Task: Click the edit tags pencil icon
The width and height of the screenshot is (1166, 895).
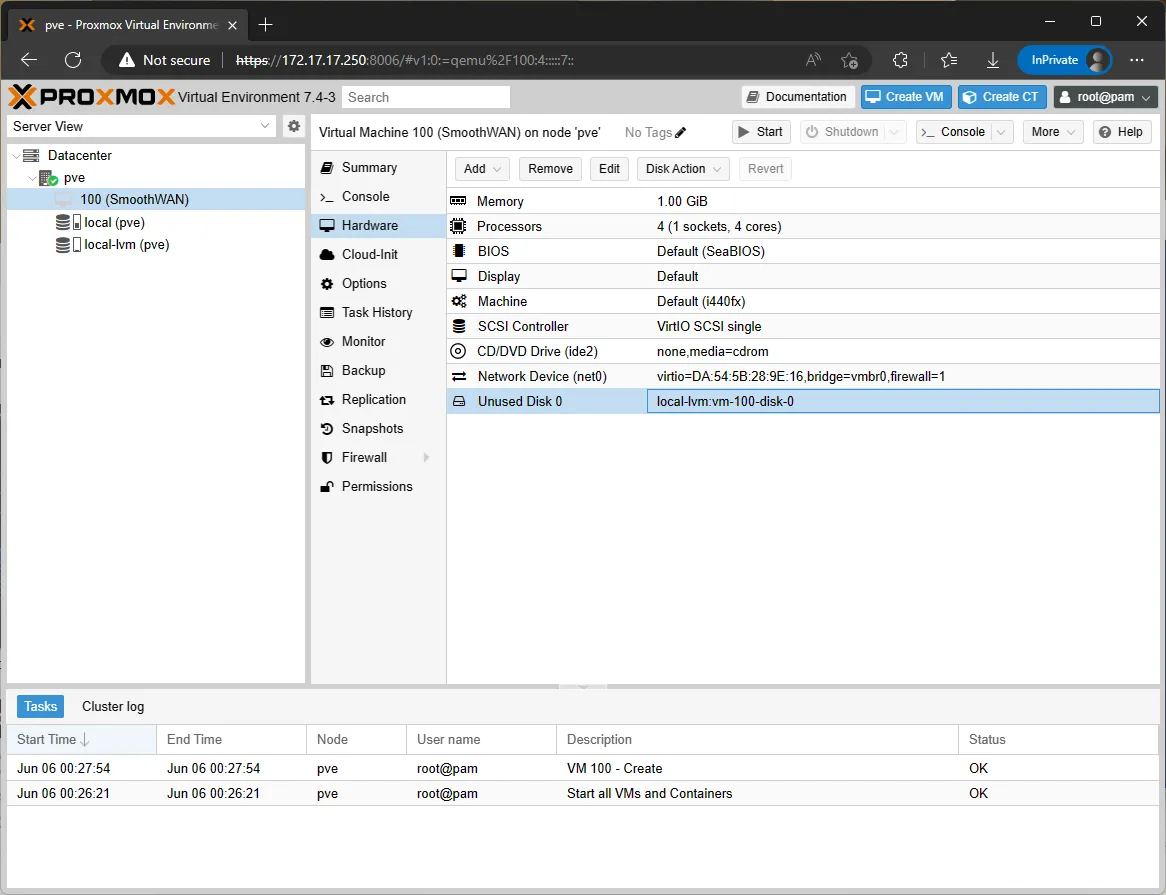Action: pyautogui.click(x=680, y=132)
